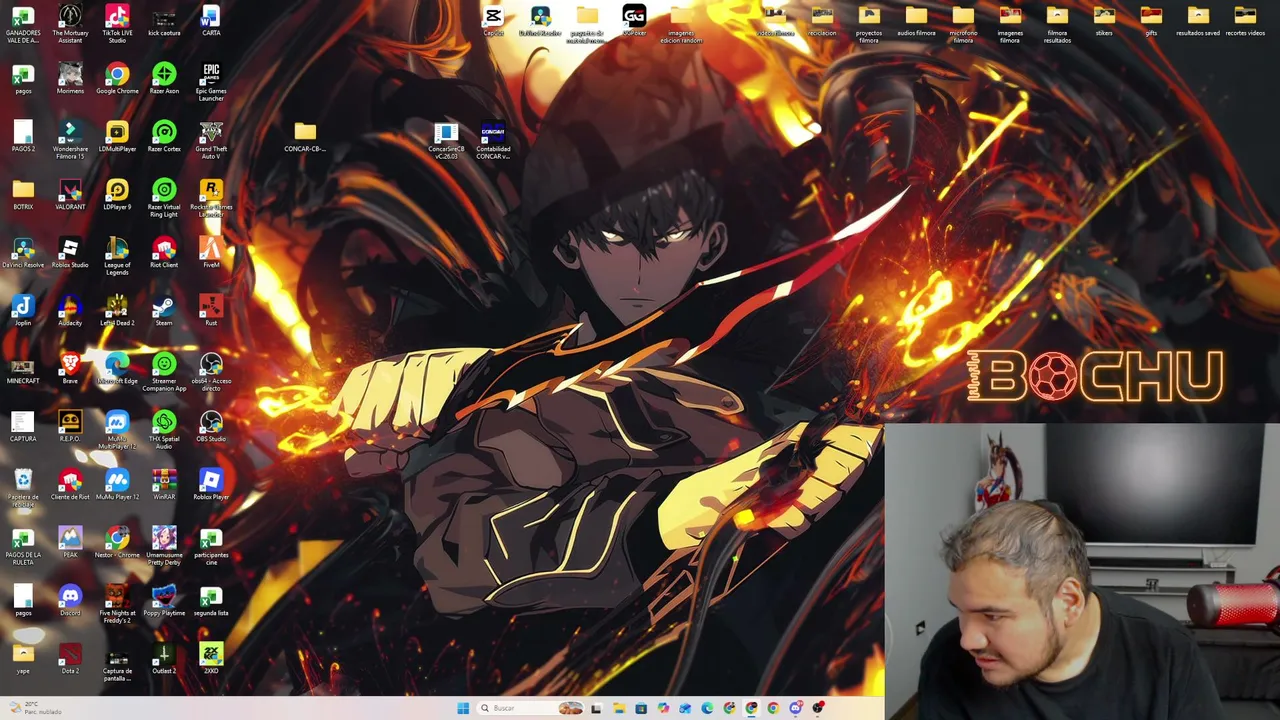Start Outlast 2

[x=164, y=659]
